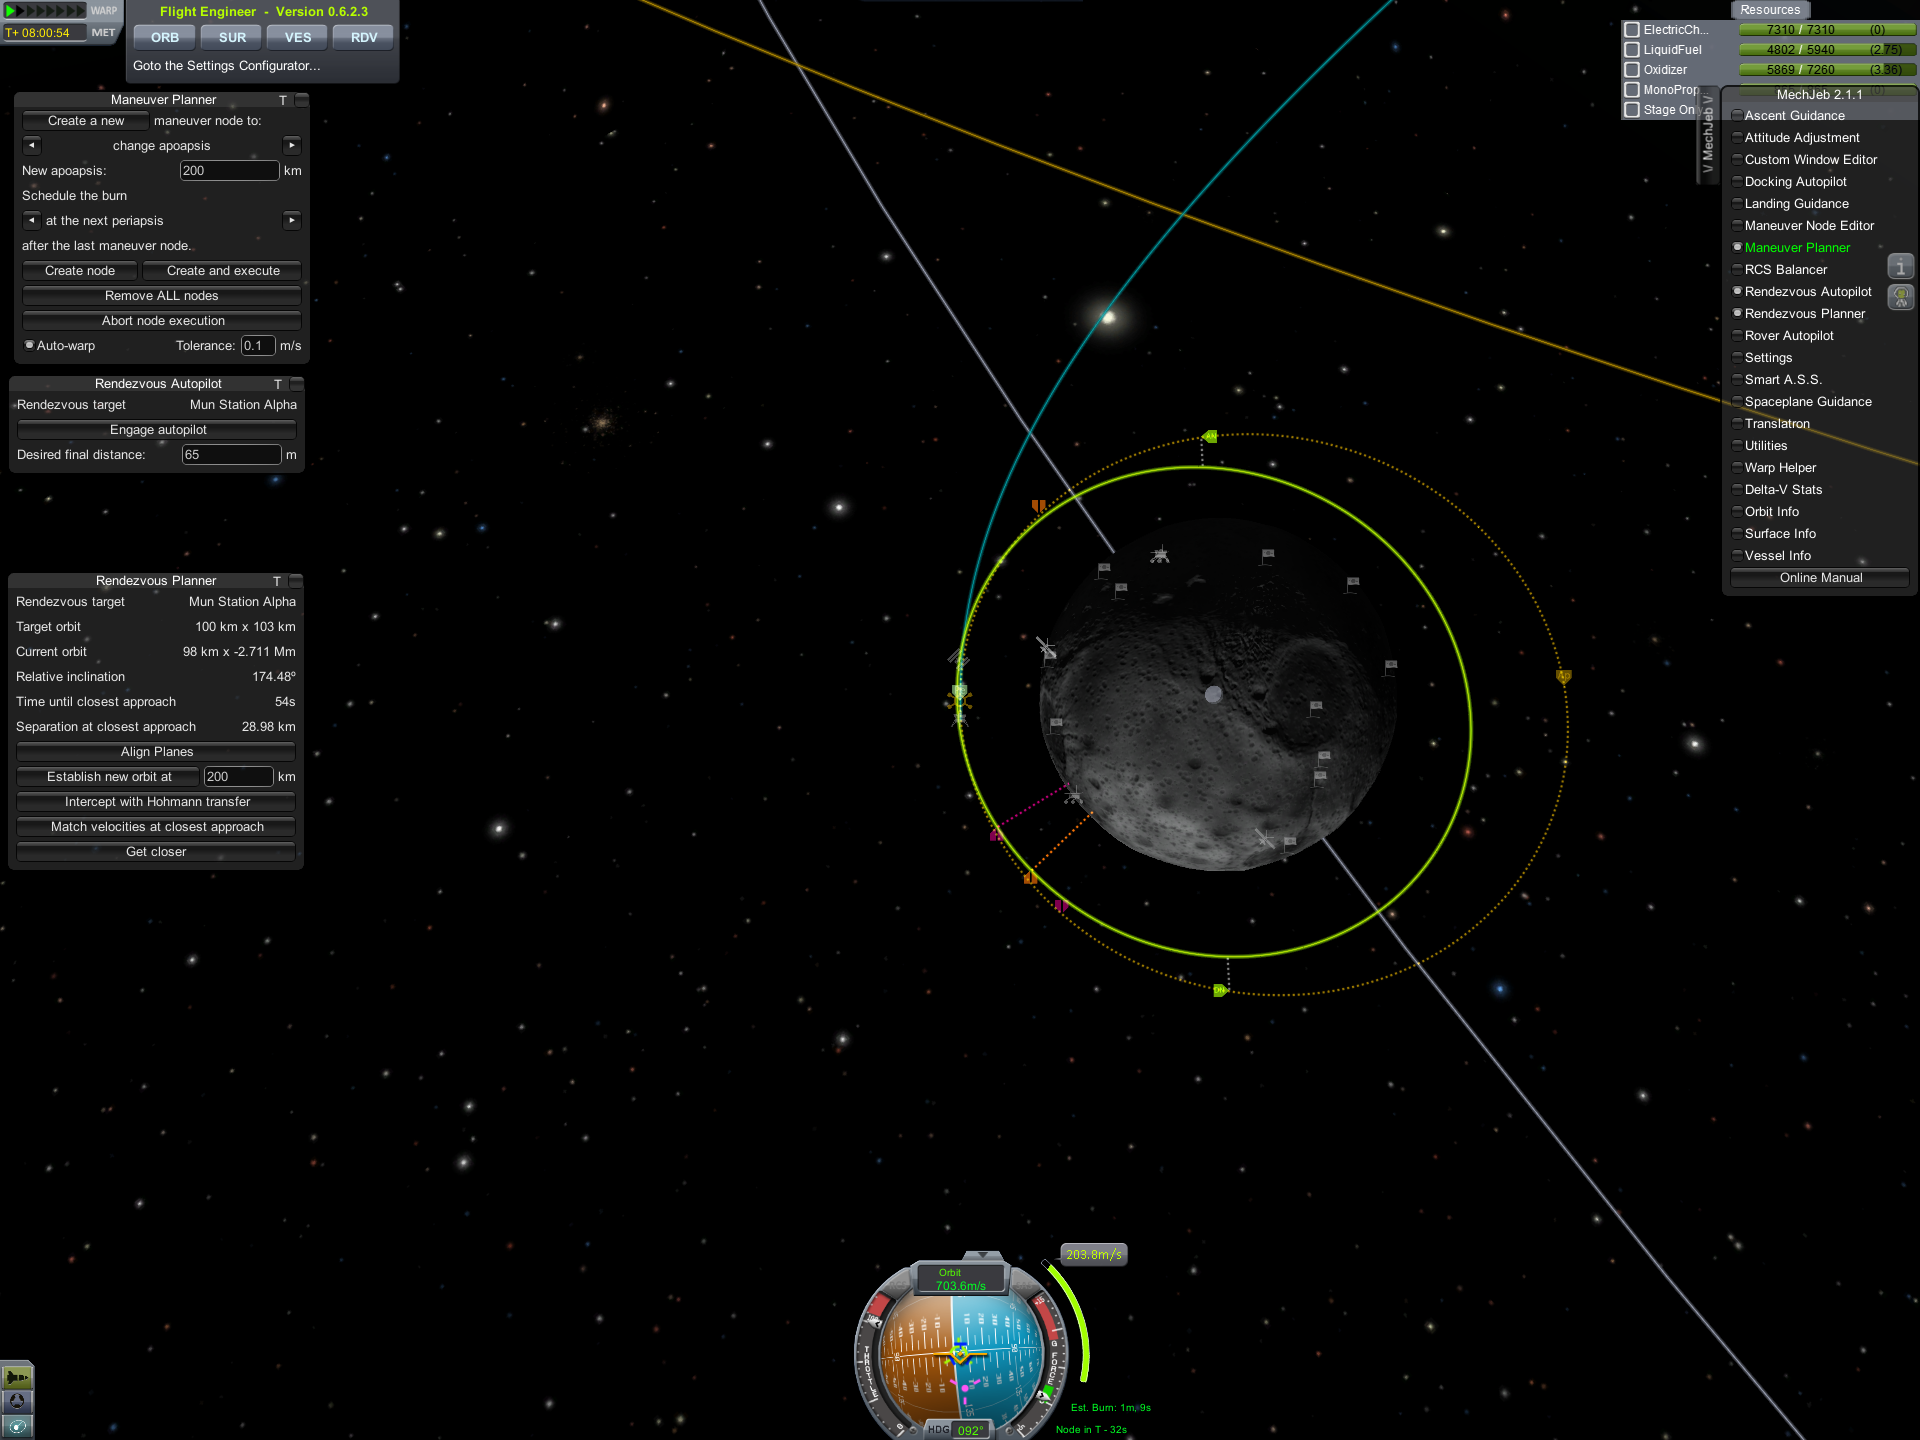The width and height of the screenshot is (1920, 1440).
Task: Open the vessel staging view icon
Action: (17, 1376)
